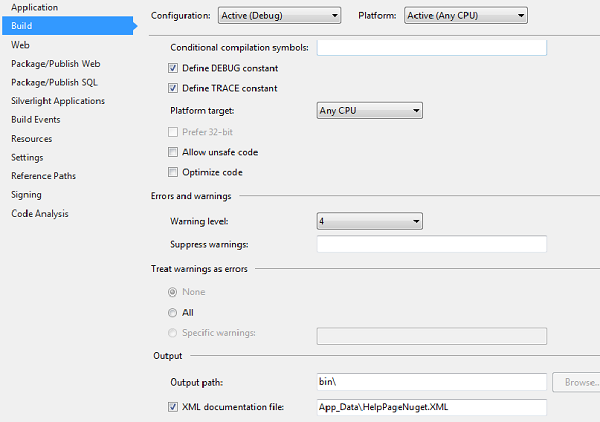Focus the Suppress warnings text box
The image size is (600, 422).
point(431,244)
